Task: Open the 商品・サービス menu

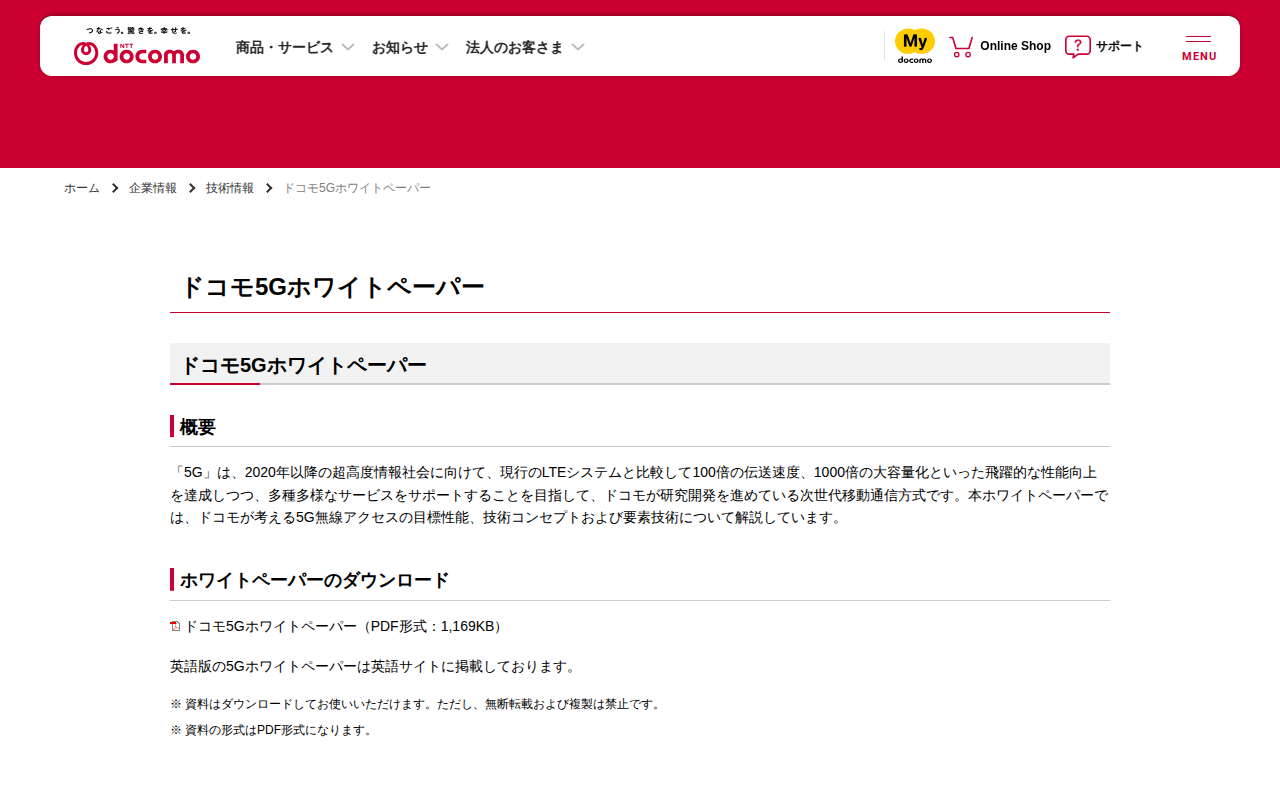Action: point(284,47)
